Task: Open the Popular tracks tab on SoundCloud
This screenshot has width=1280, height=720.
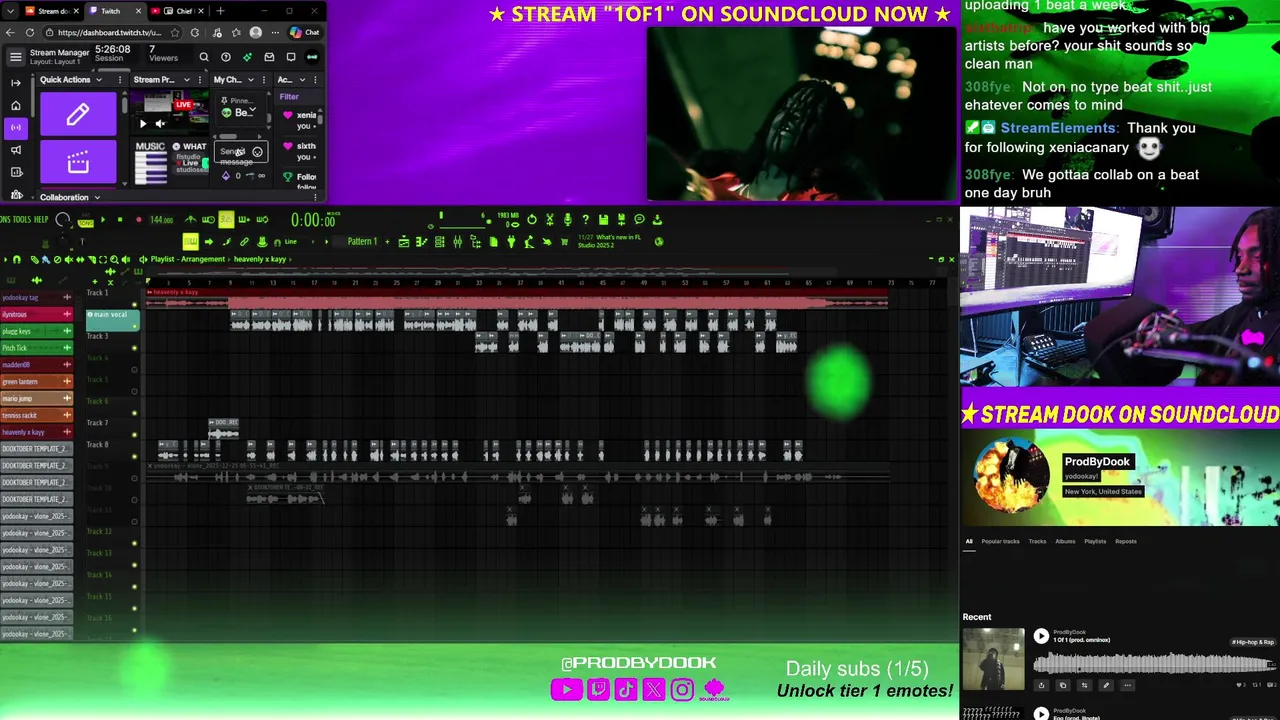Action: 1000,541
